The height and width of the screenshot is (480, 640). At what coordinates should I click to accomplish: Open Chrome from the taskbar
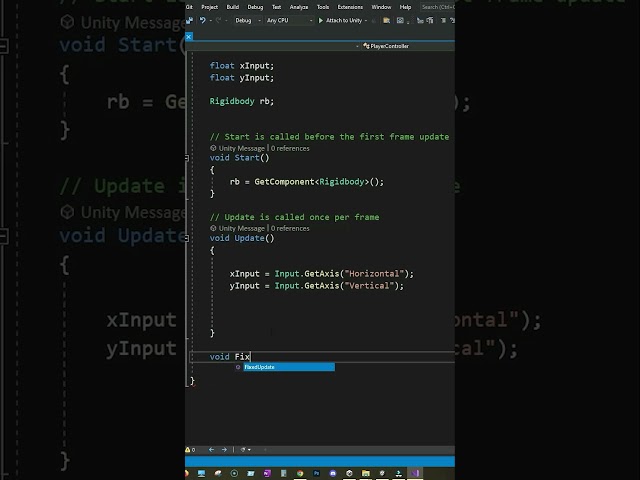300,473
